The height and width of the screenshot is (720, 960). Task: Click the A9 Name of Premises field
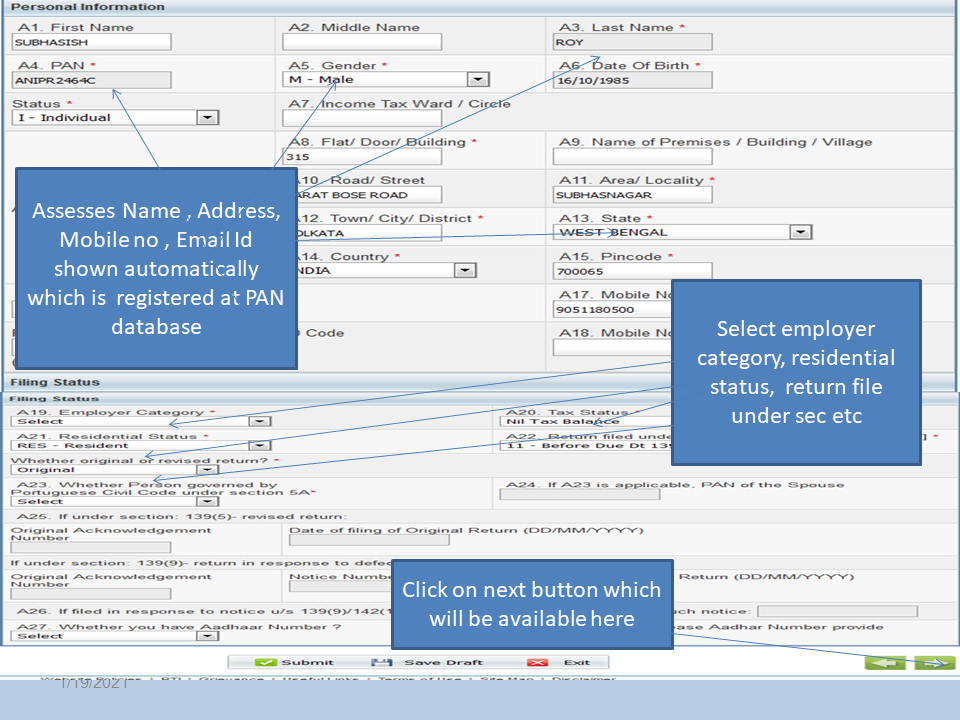(x=632, y=157)
